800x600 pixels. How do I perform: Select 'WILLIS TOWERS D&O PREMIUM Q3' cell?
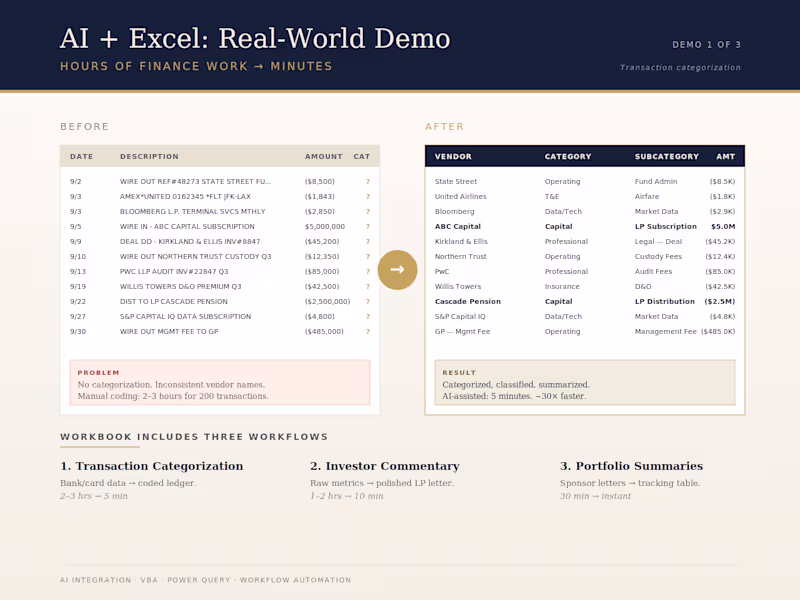click(181, 287)
